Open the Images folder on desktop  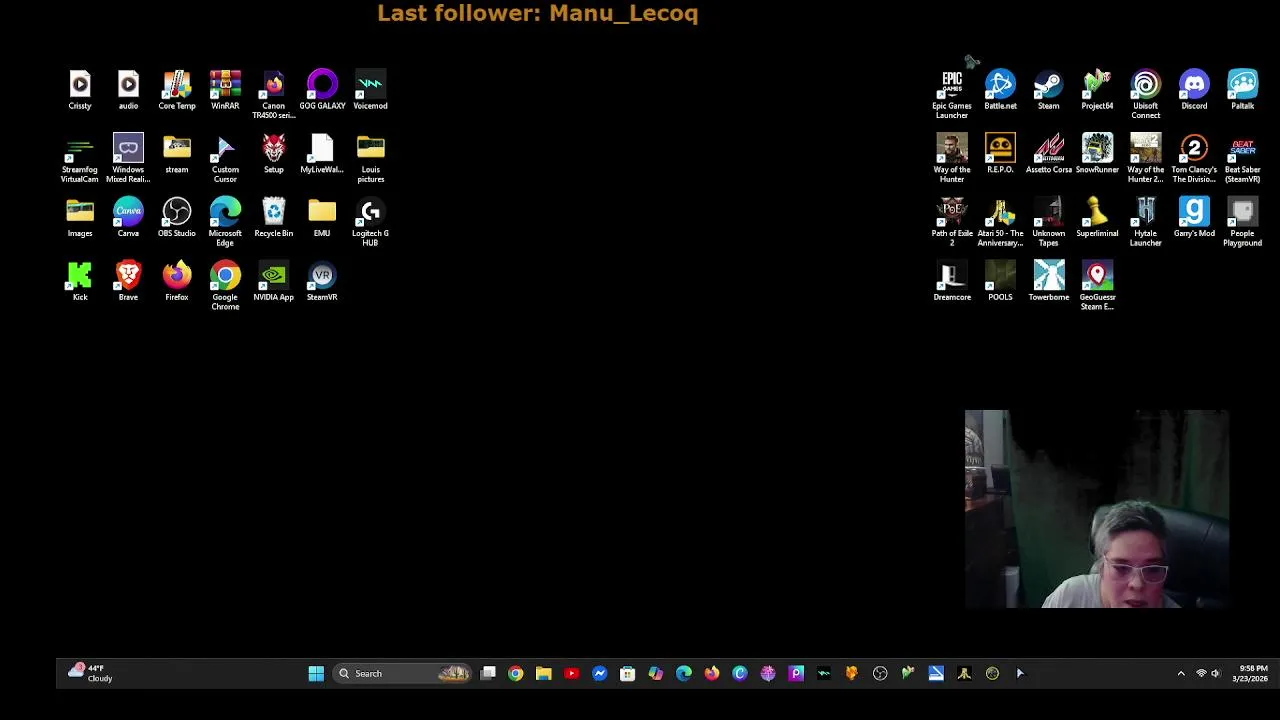pyautogui.click(x=80, y=218)
